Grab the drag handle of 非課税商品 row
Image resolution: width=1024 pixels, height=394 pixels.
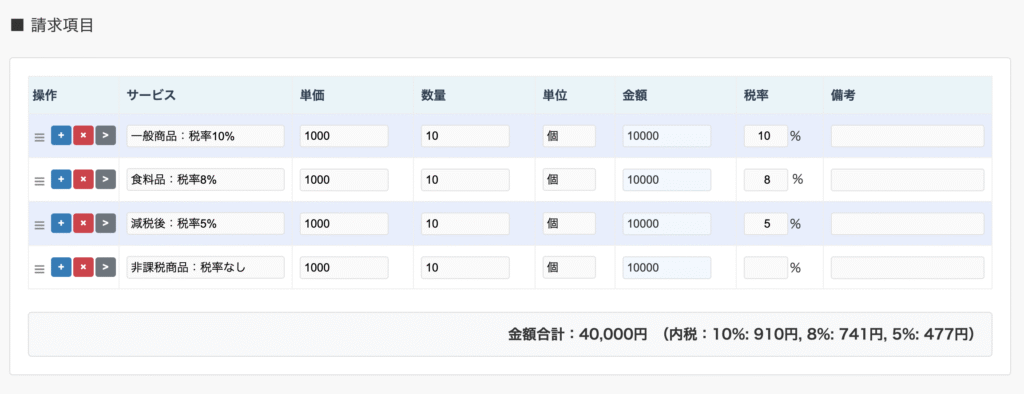(39, 268)
